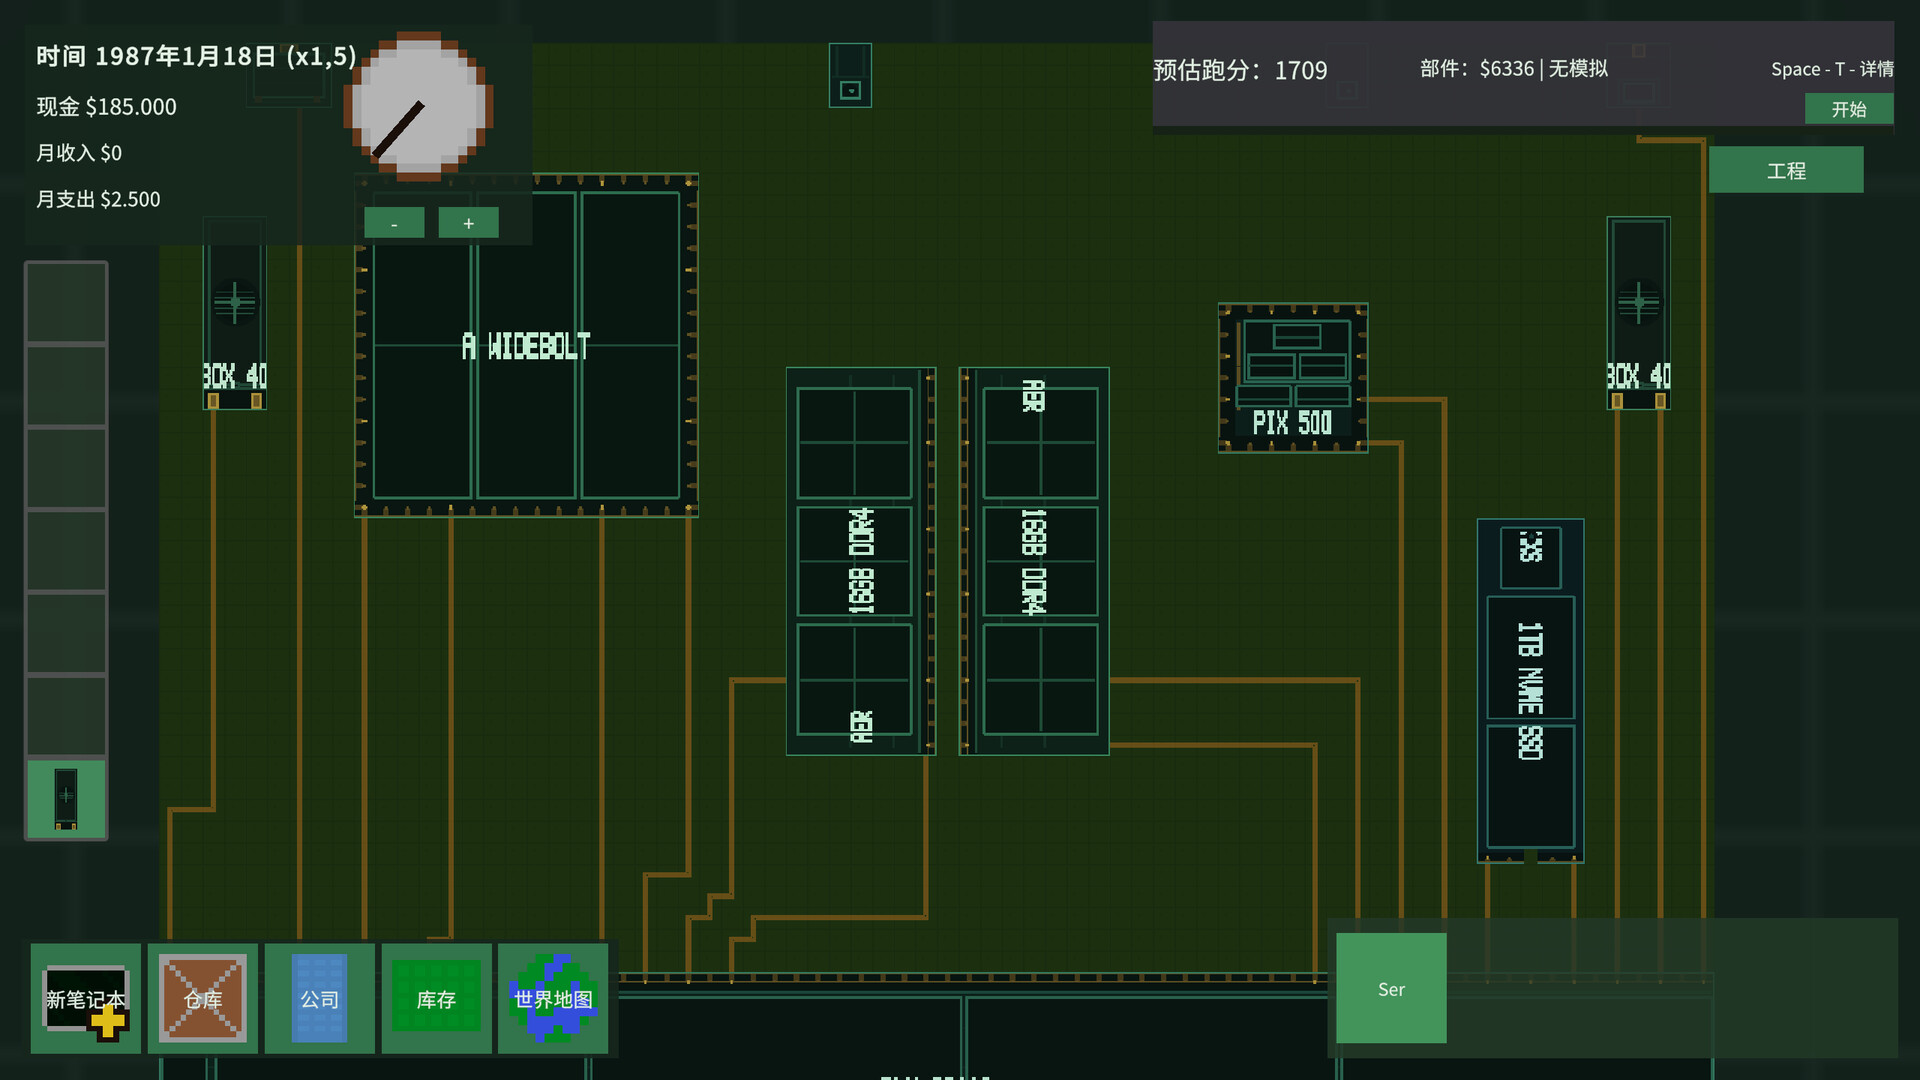
Task: Open the inventory (库存) icon
Action: [436, 998]
